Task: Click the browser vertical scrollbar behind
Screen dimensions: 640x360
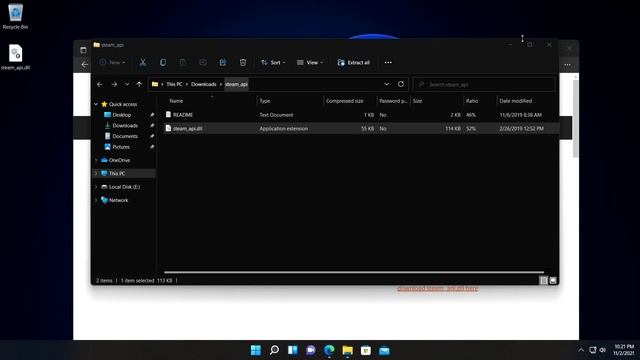Action: click(x=576, y=118)
